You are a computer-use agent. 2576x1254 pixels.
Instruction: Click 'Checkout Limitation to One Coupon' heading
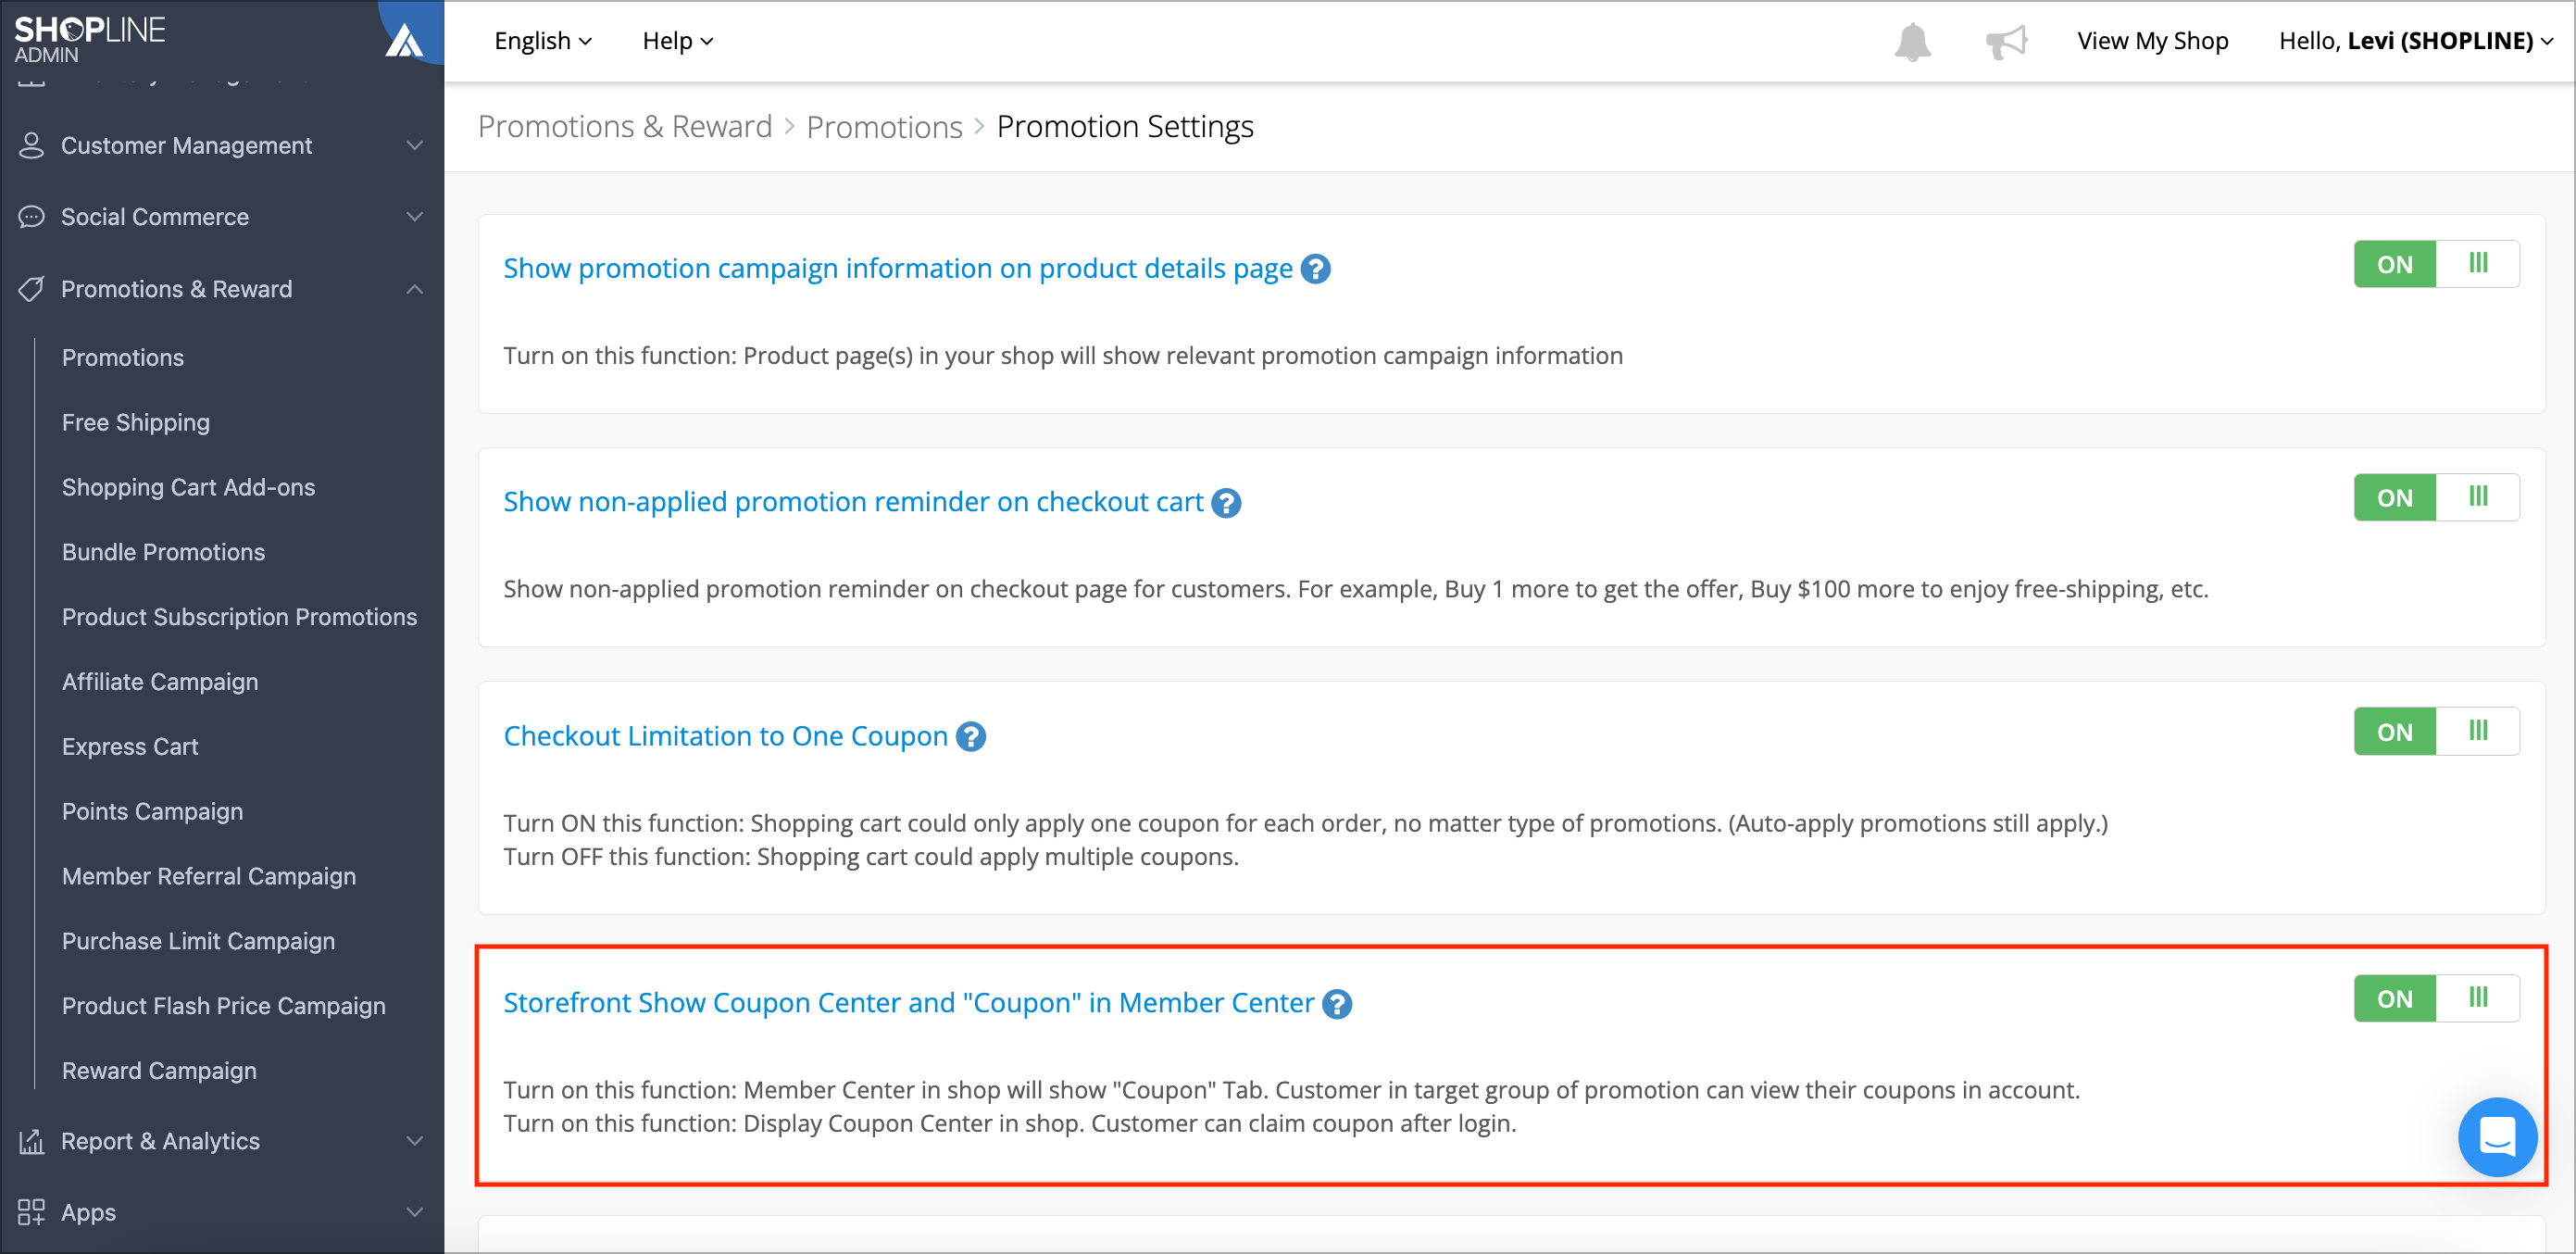pos(725,736)
